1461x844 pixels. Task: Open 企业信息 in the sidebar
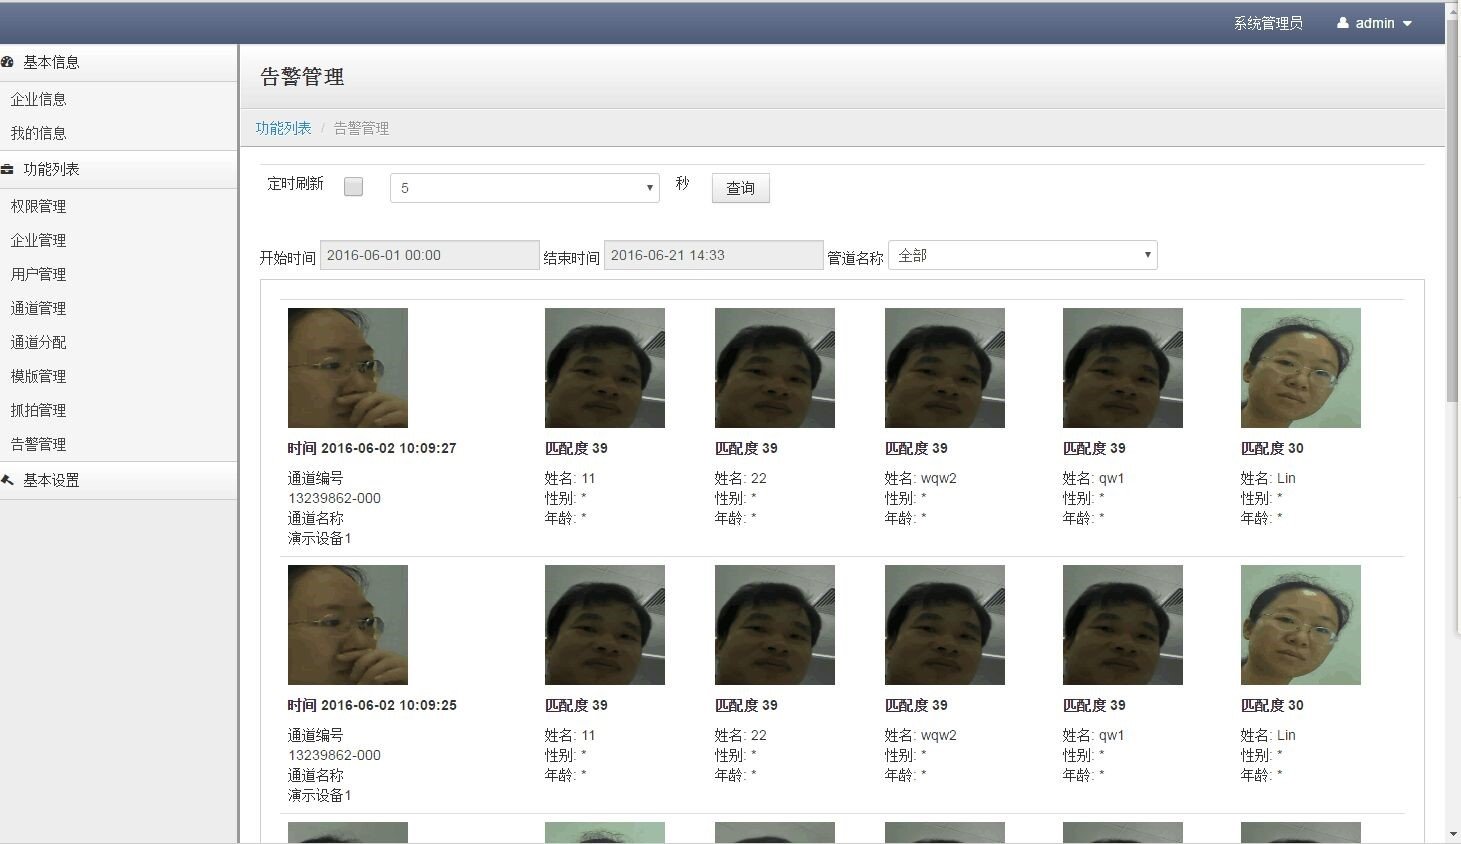[x=39, y=99]
